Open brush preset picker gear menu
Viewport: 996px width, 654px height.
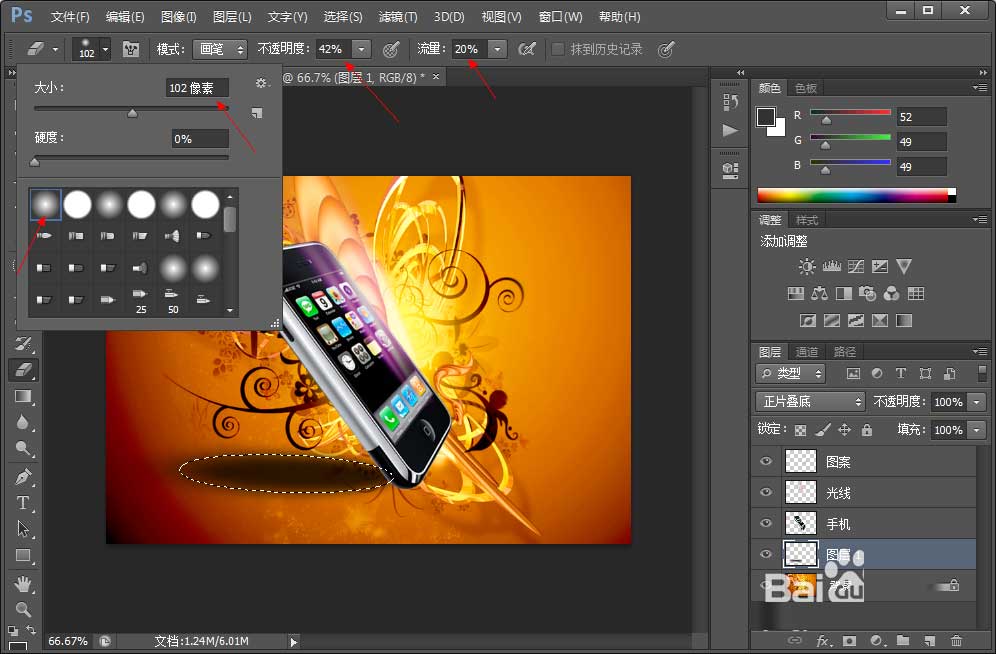pyautogui.click(x=261, y=83)
